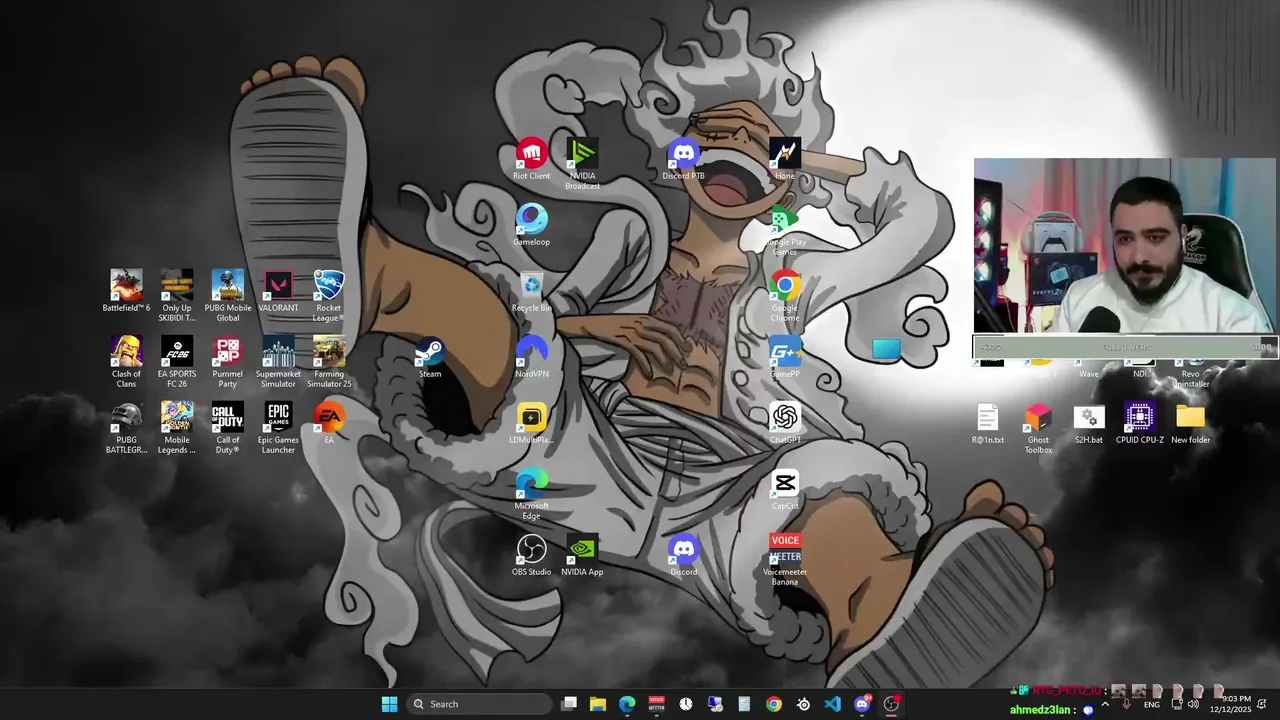The height and width of the screenshot is (720, 1280).
Task: Select the Google Play Games shortcut
Action: 785,230
